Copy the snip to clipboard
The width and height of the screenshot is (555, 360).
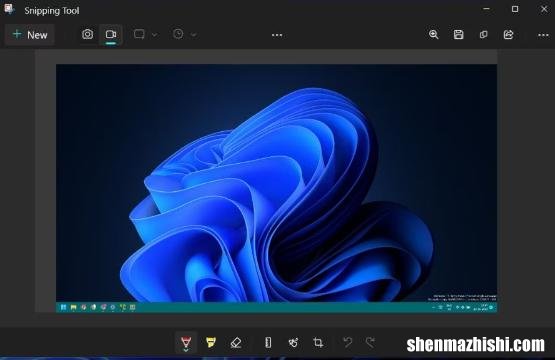pos(484,34)
